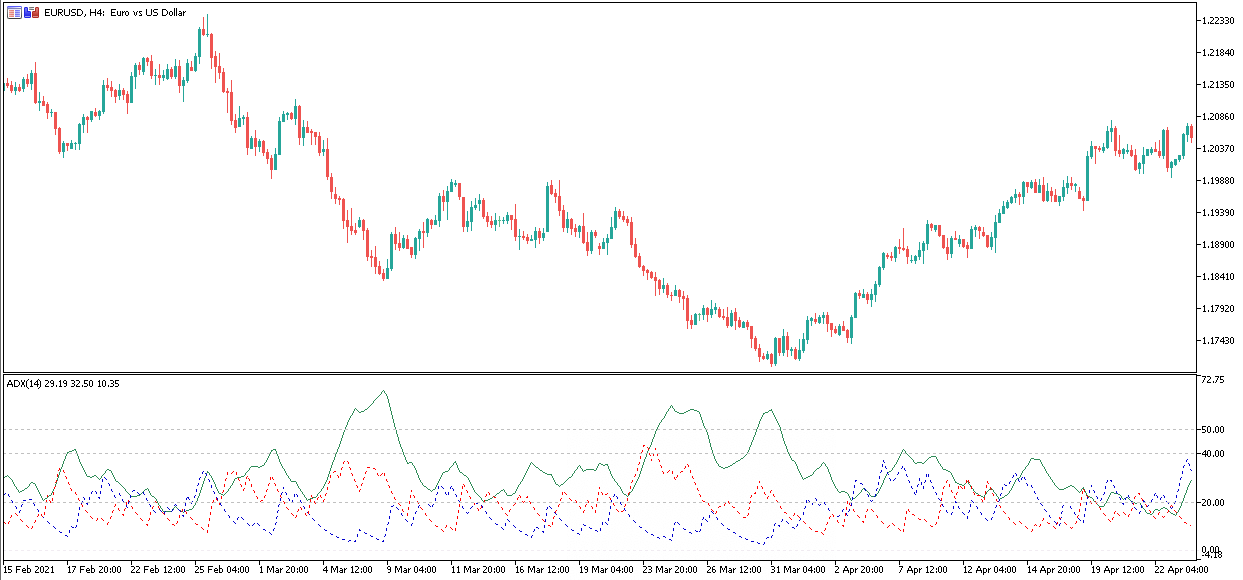Select the EURUSD, H4 chart title
1243x580 pixels.
point(115,12)
